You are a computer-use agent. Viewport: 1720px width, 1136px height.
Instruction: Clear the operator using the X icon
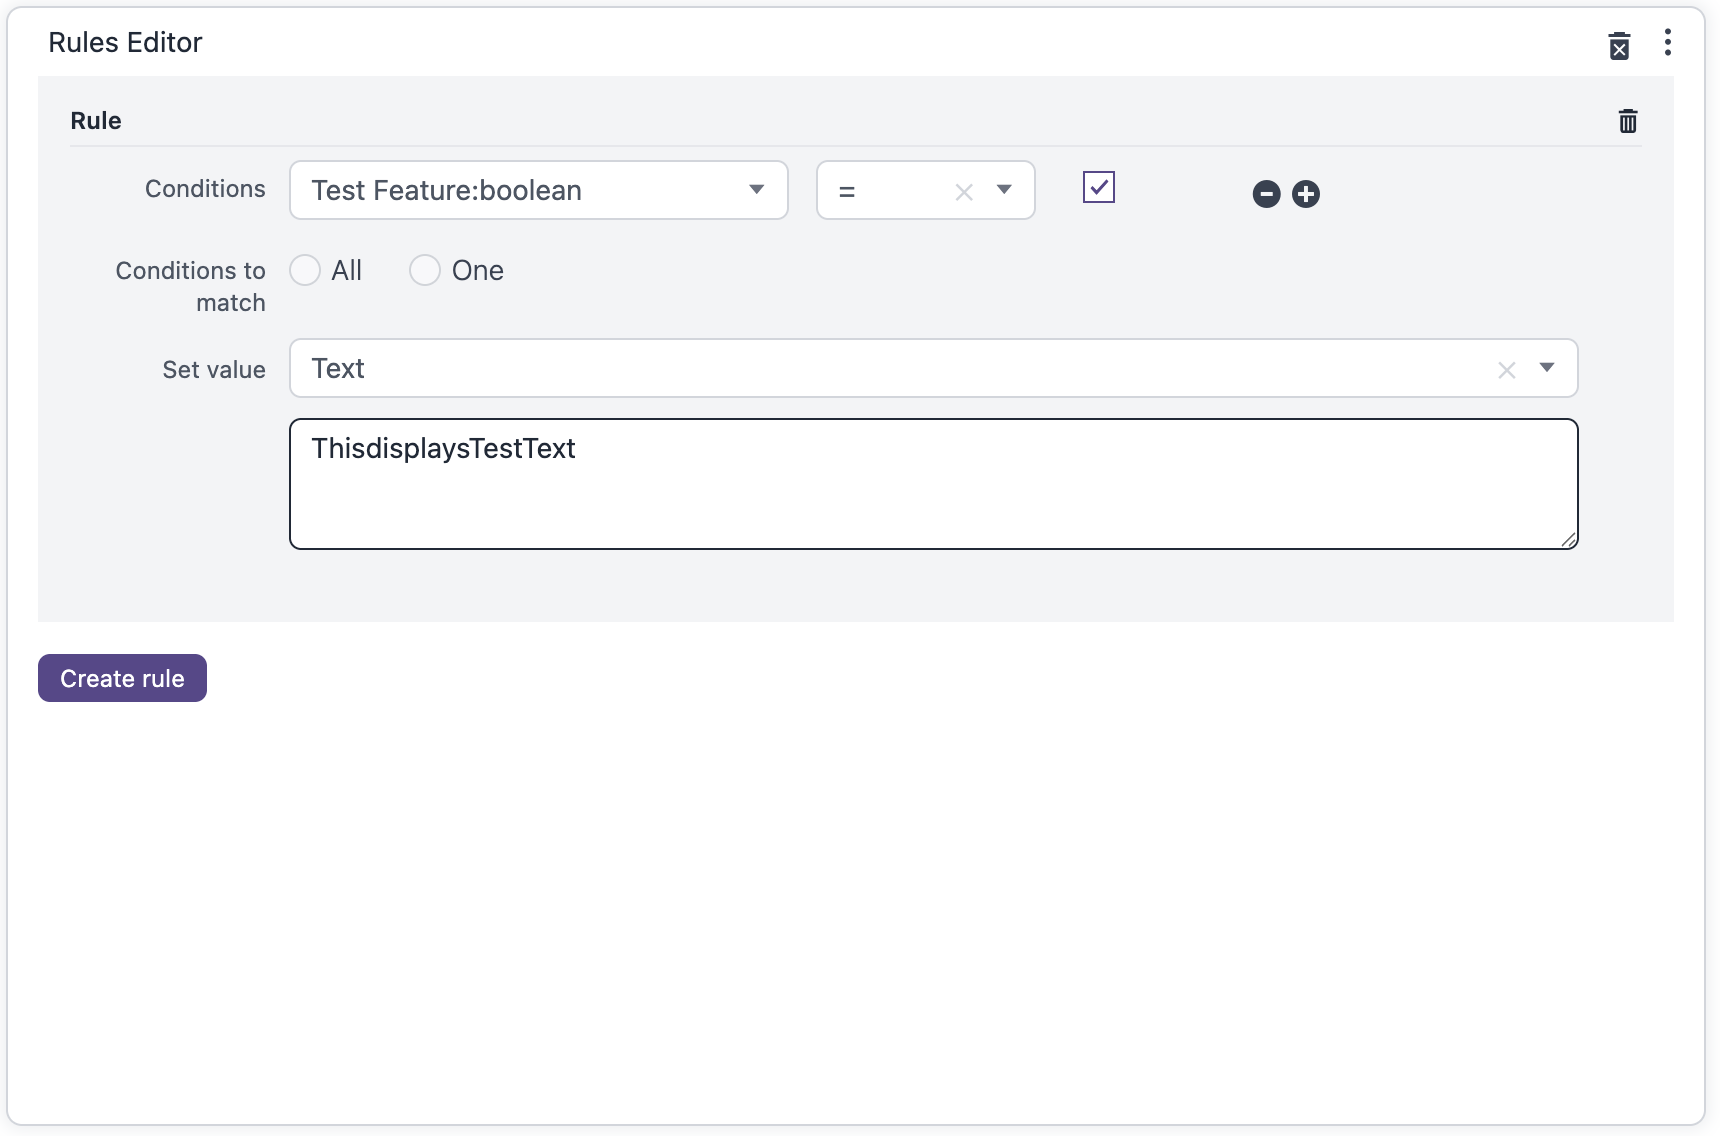(x=963, y=190)
